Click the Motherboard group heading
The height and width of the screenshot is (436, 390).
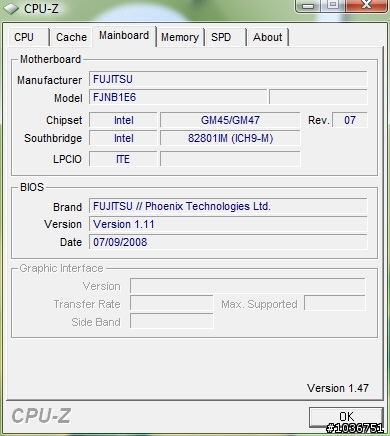click(51, 59)
